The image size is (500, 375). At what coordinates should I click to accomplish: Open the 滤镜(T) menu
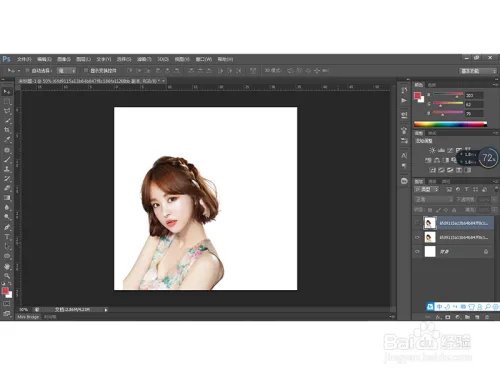[144, 59]
